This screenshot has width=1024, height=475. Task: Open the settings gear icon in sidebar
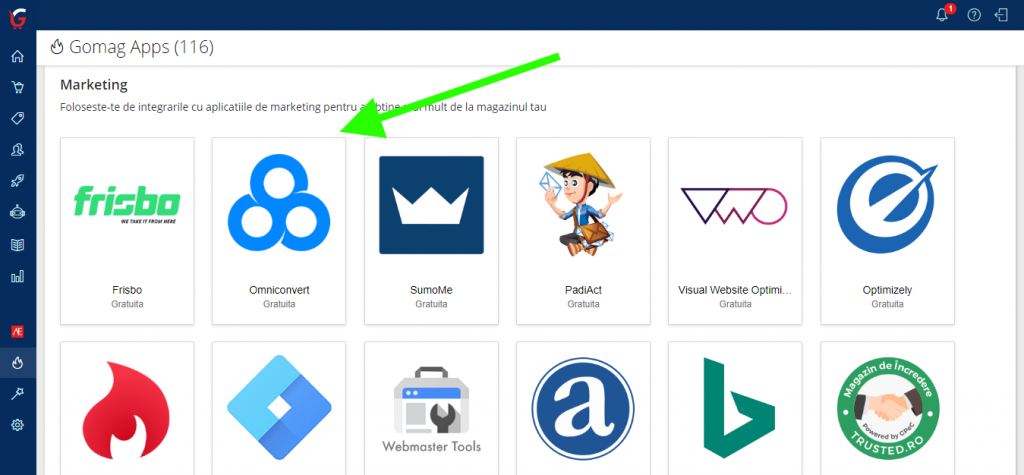coord(18,425)
